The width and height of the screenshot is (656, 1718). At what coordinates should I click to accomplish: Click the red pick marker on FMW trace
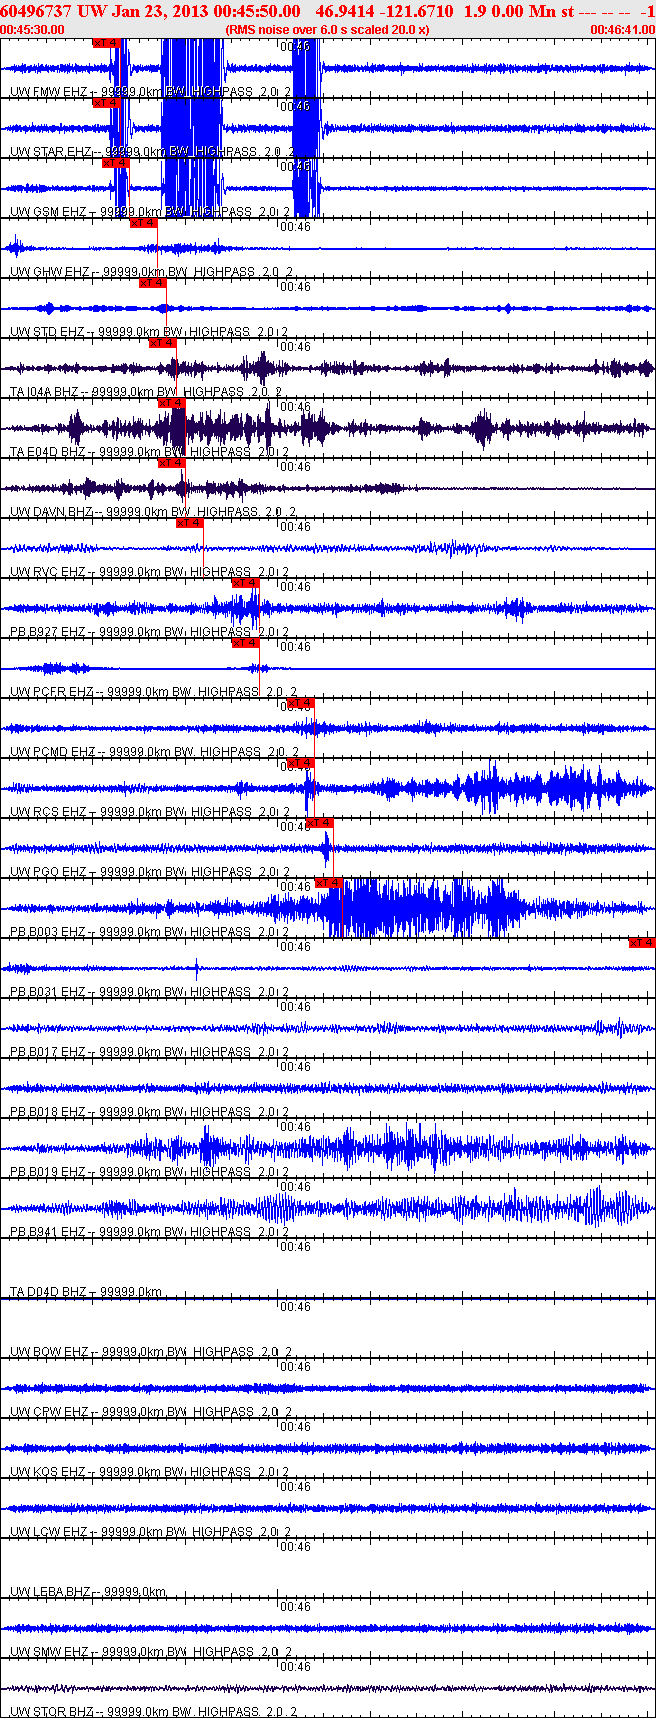[106, 43]
